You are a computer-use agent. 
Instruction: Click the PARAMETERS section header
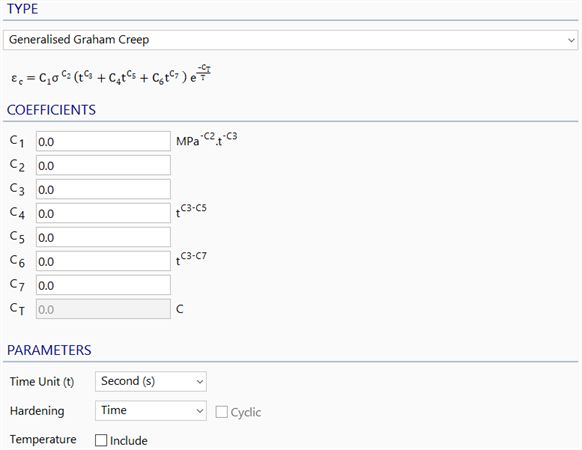tap(49, 350)
